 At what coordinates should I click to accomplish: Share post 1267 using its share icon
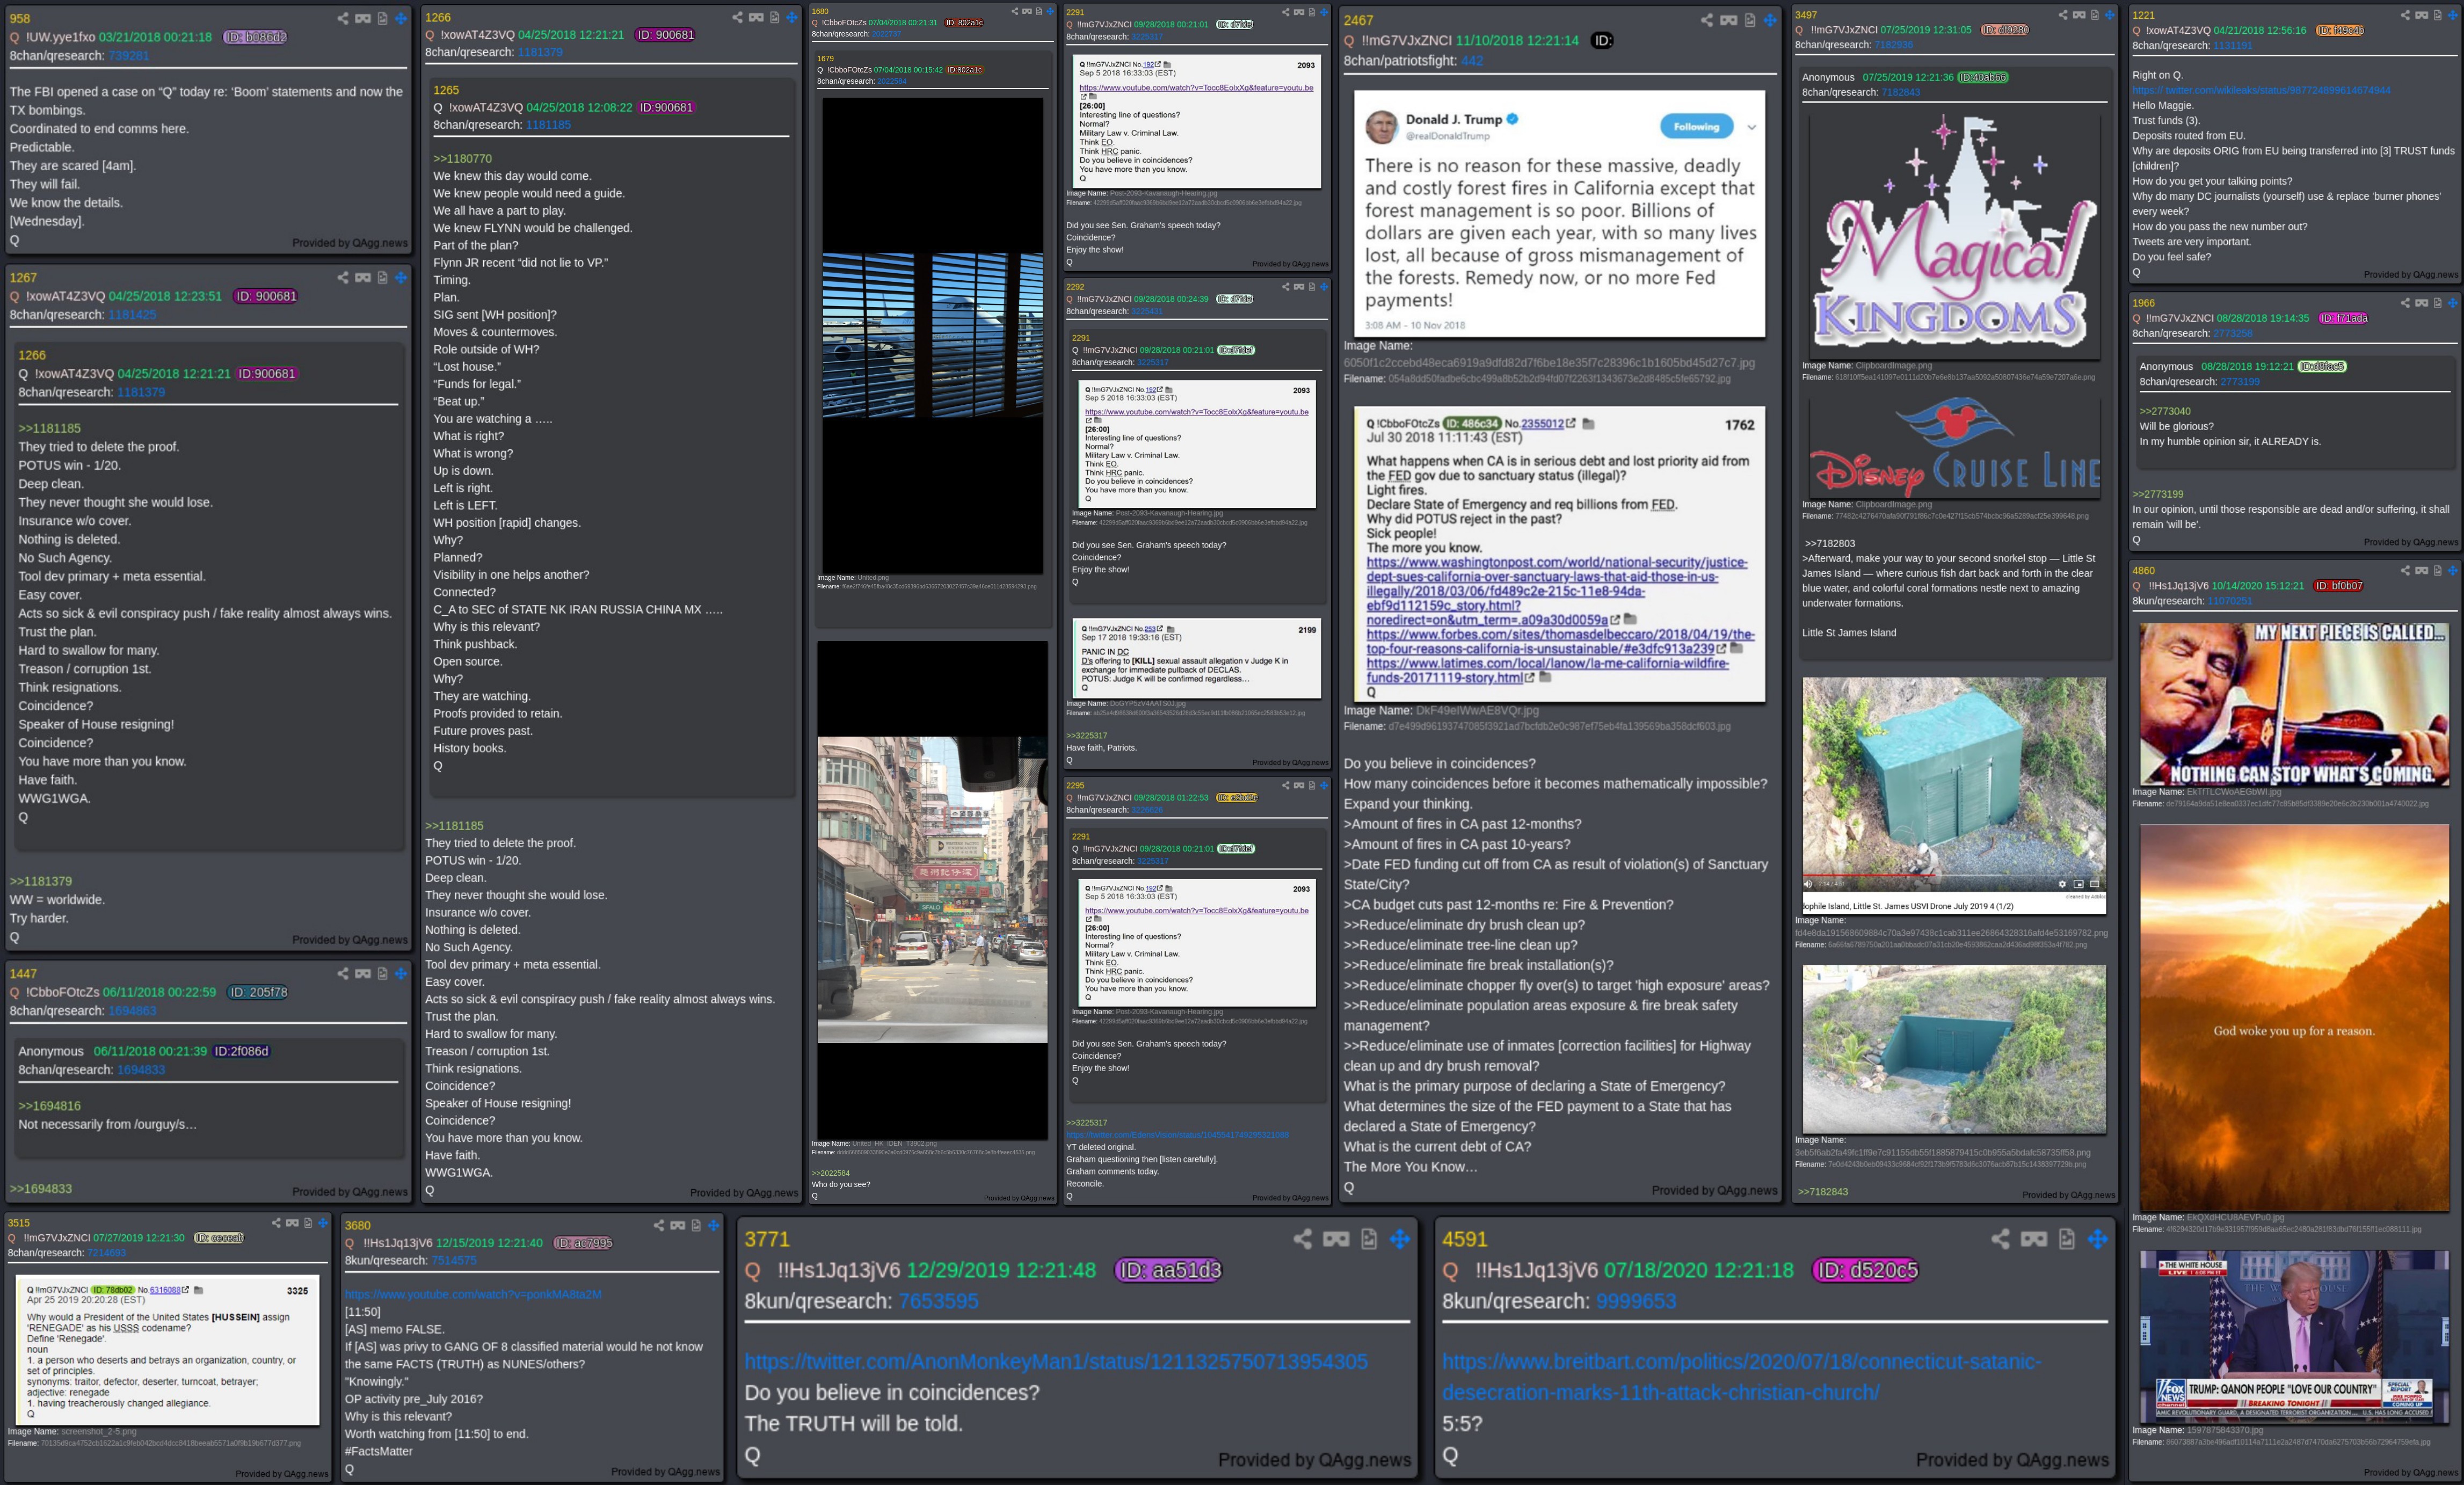tap(343, 277)
